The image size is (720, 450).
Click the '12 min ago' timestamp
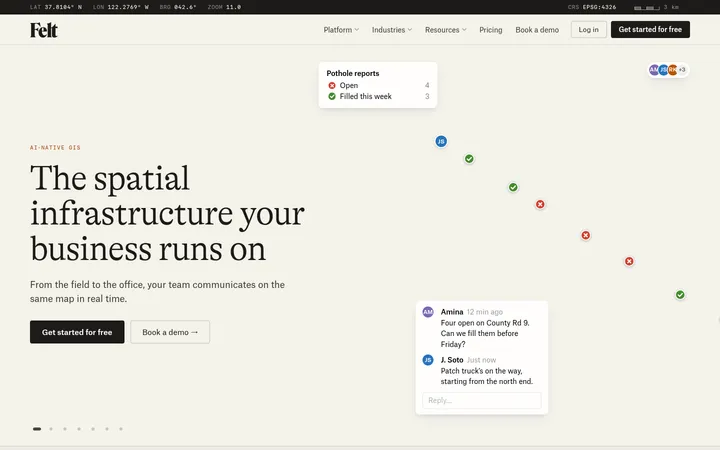(x=485, y=312)
